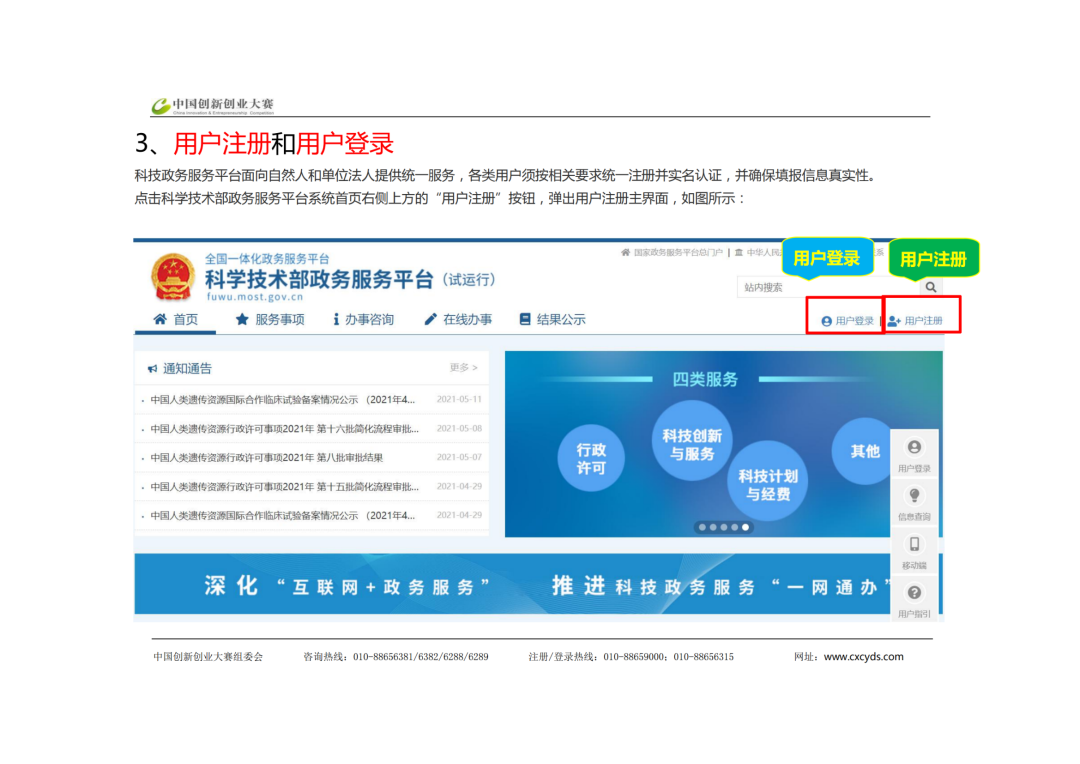The image size is (1080, 764).
Task: Open the 结果公示 navigation item
Action: [x=552, y=320]
